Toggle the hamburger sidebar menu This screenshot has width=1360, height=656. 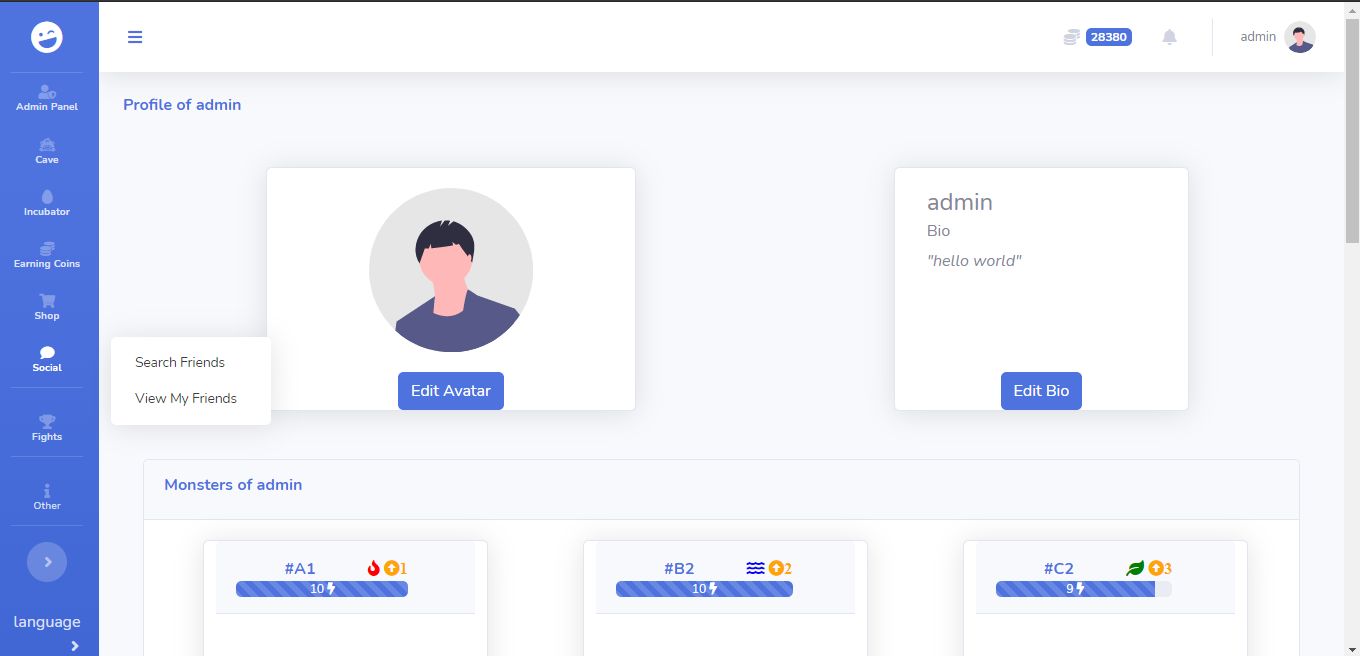pos(135,37)
